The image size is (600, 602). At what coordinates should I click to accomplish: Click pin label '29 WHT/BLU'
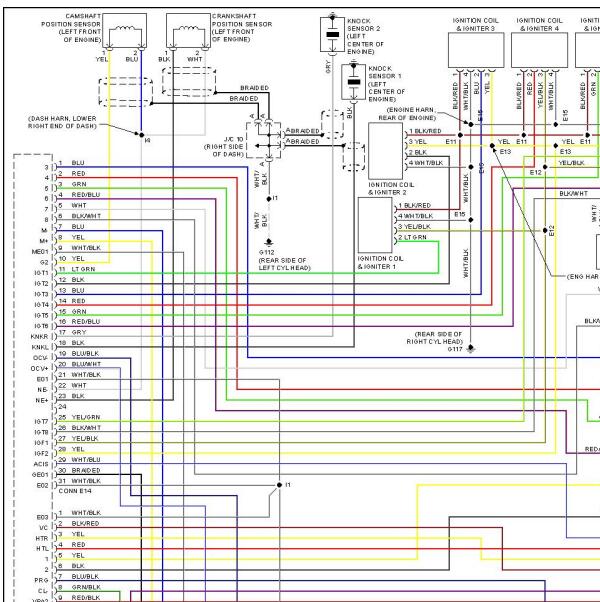click(79, 460)
